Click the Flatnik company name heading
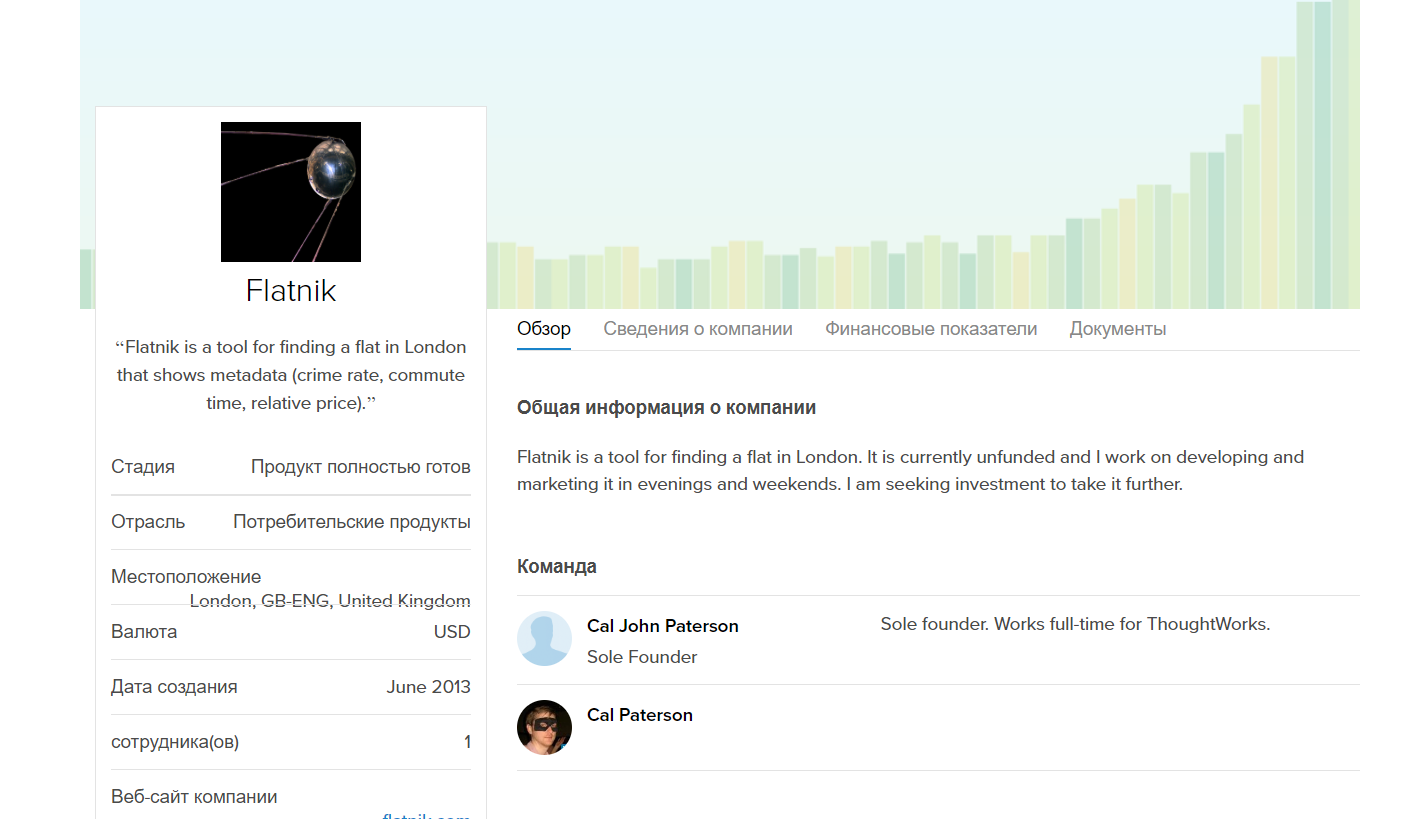The height and width of the screenshot is (819, 1411). (x=291, y=291)
